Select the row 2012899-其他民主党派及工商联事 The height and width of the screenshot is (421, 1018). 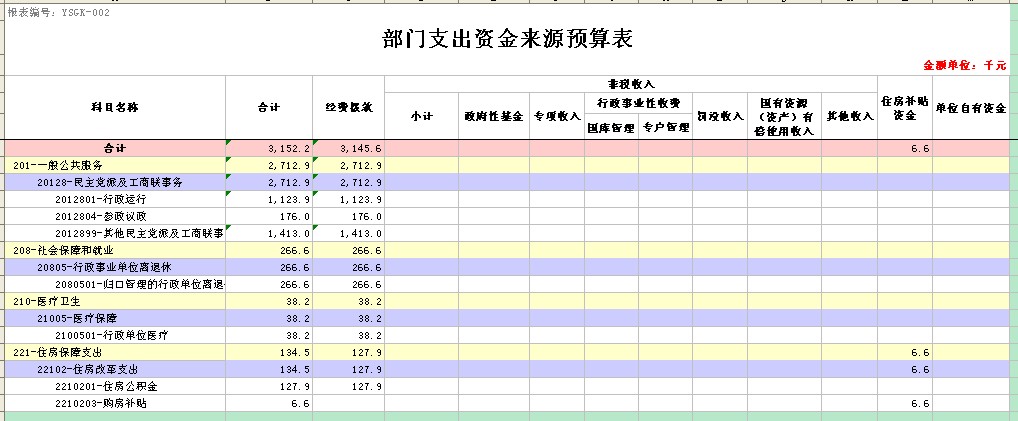(x=509, y=233)
